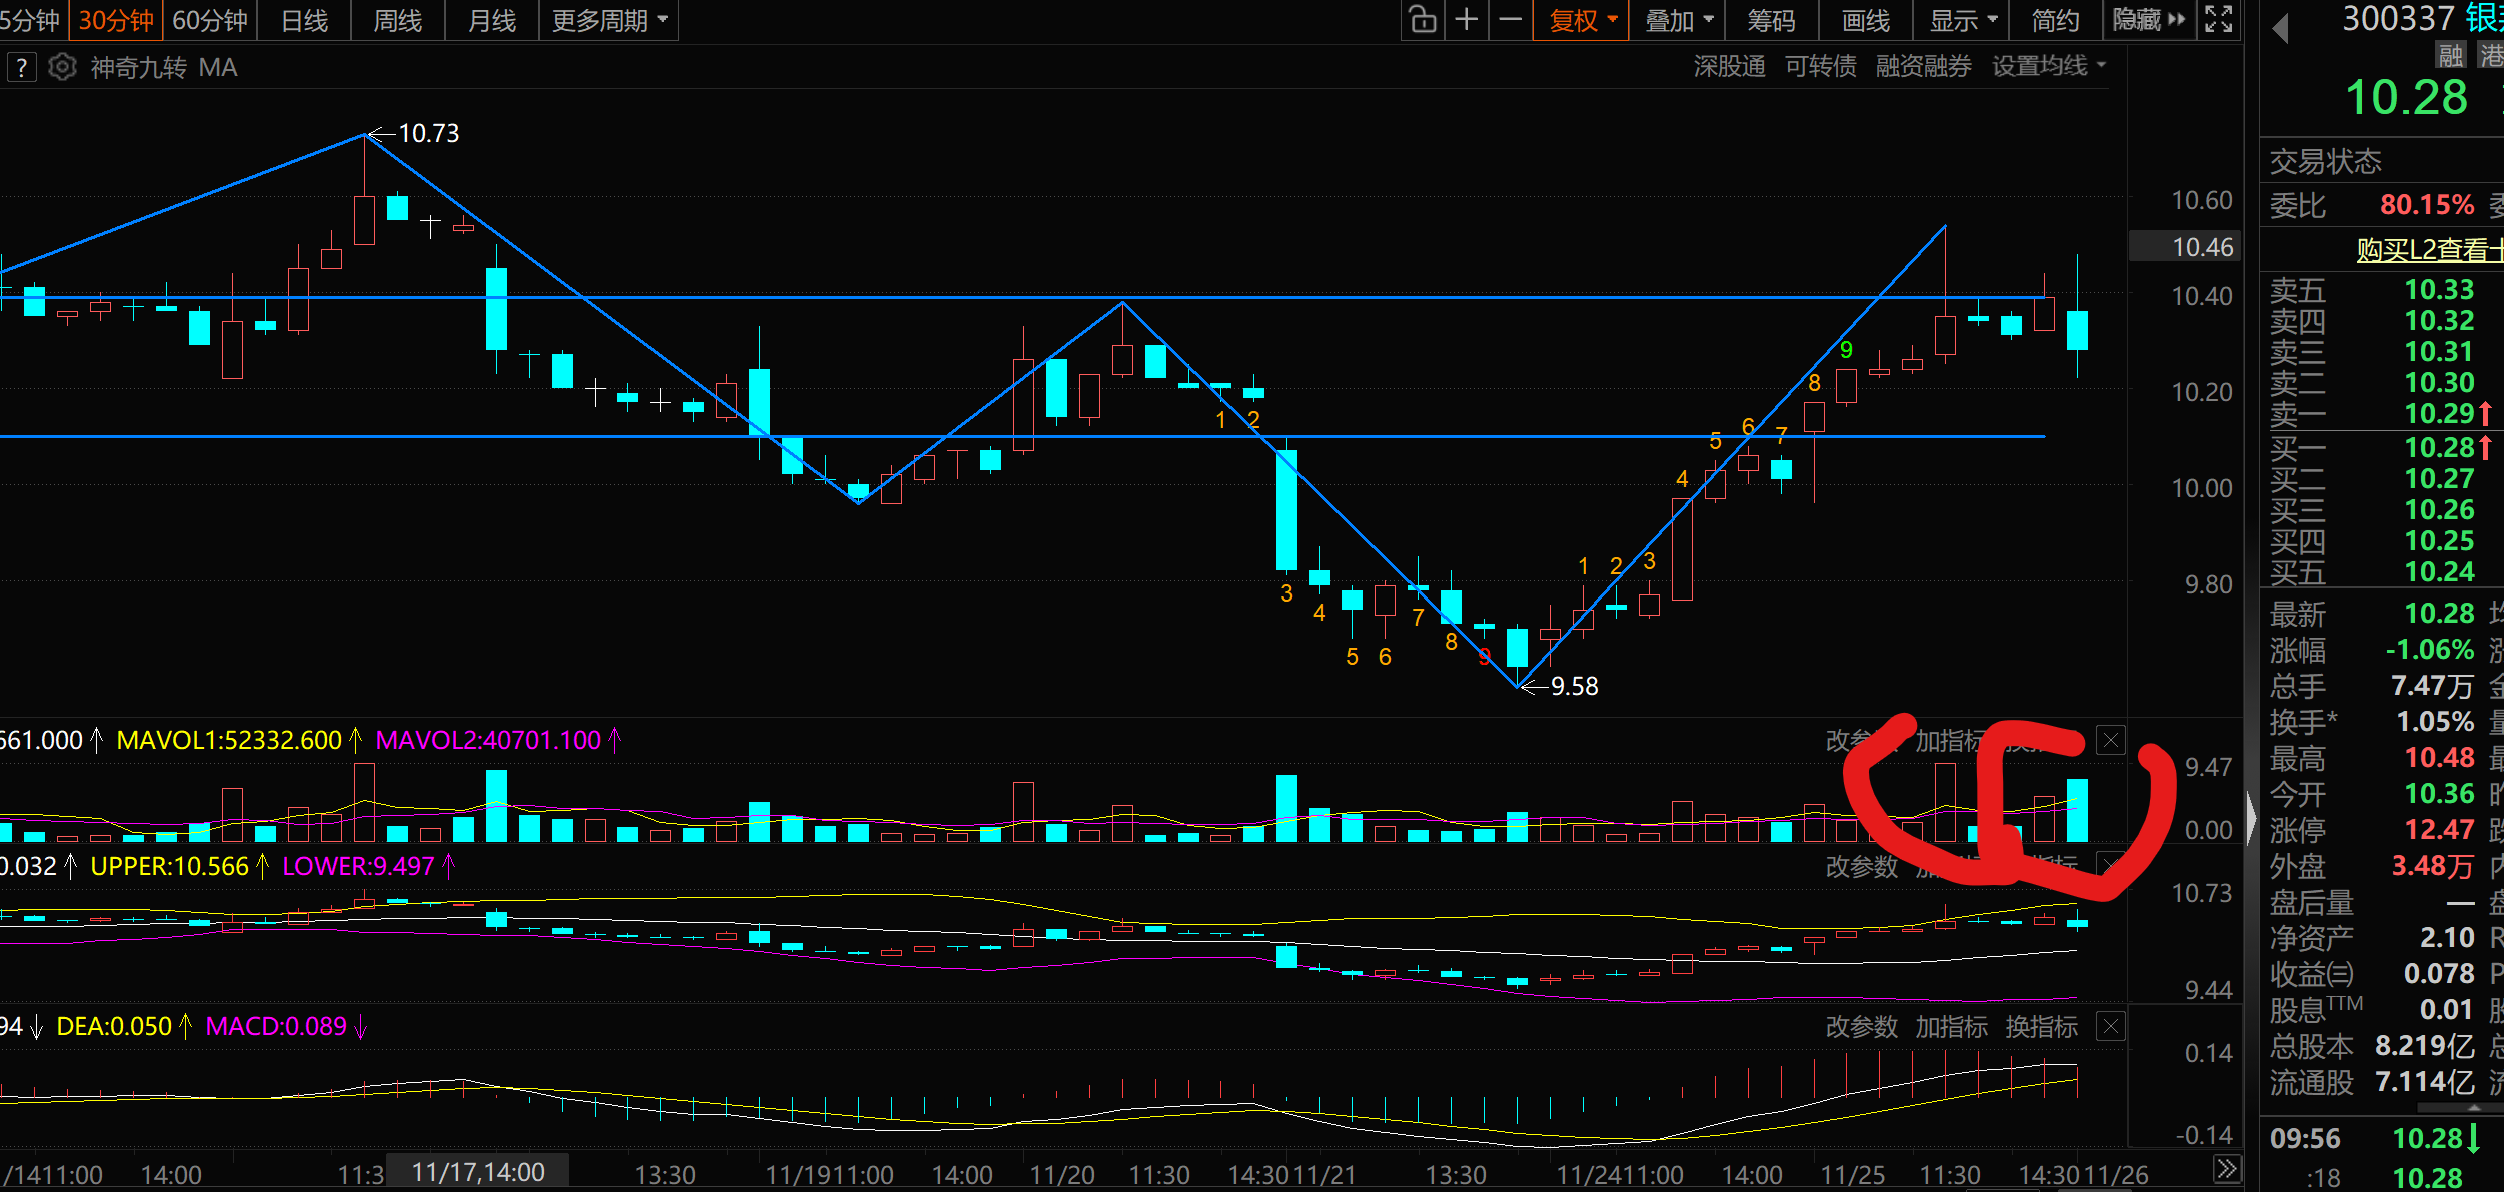Toggle 简约 simple view mode

click(x=2055, y=20)
